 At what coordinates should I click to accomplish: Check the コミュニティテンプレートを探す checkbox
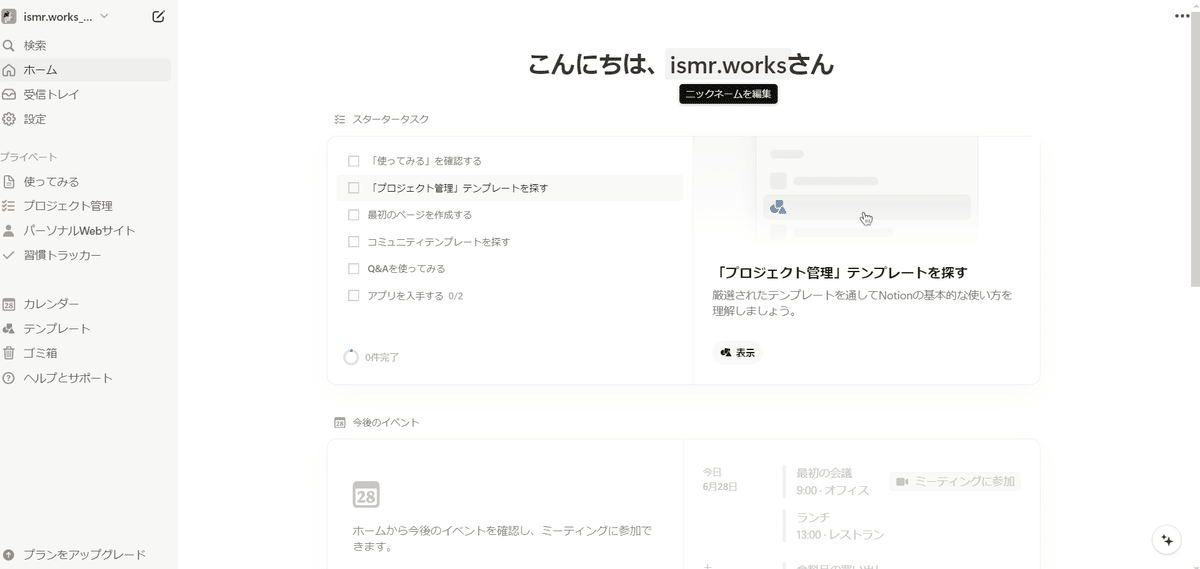point(353,242)
